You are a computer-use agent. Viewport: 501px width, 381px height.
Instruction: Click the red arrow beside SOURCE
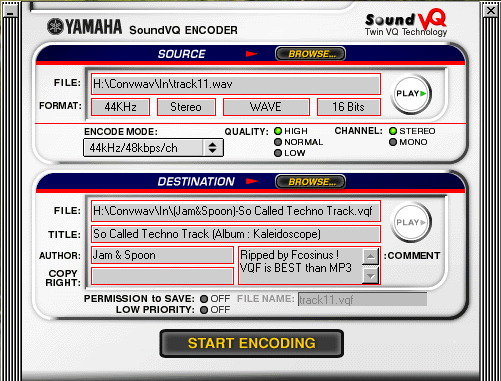[252, 54]
